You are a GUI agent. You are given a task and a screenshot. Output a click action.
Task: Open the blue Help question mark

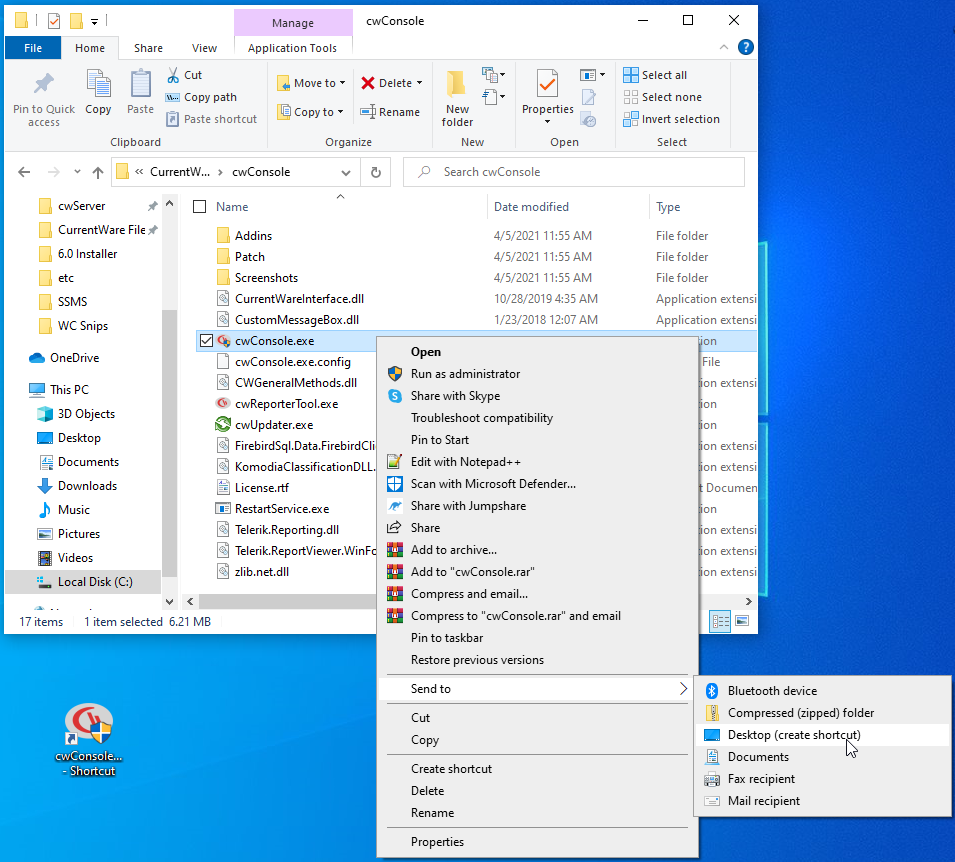745,47
